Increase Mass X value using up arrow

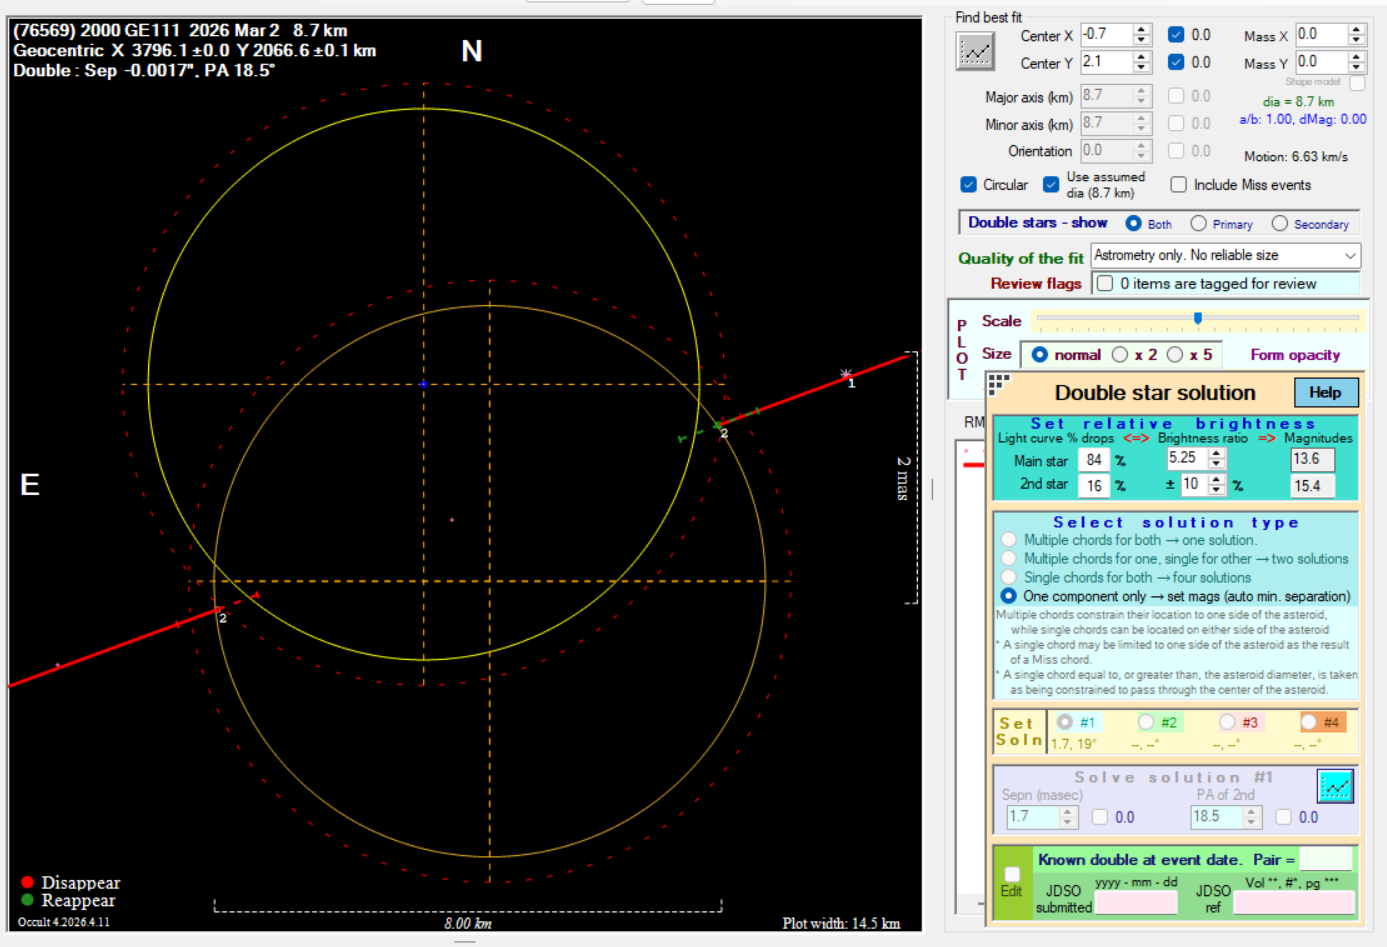[1356, 29]
